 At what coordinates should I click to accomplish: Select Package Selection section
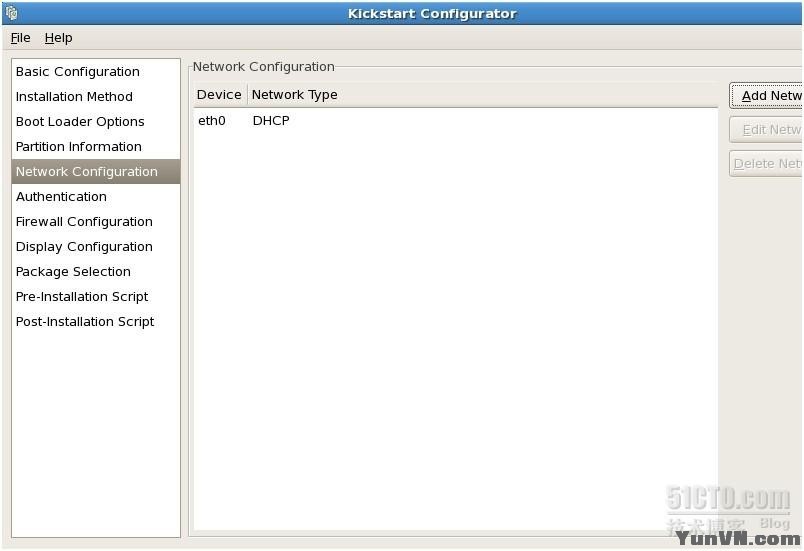click(96, 272)
